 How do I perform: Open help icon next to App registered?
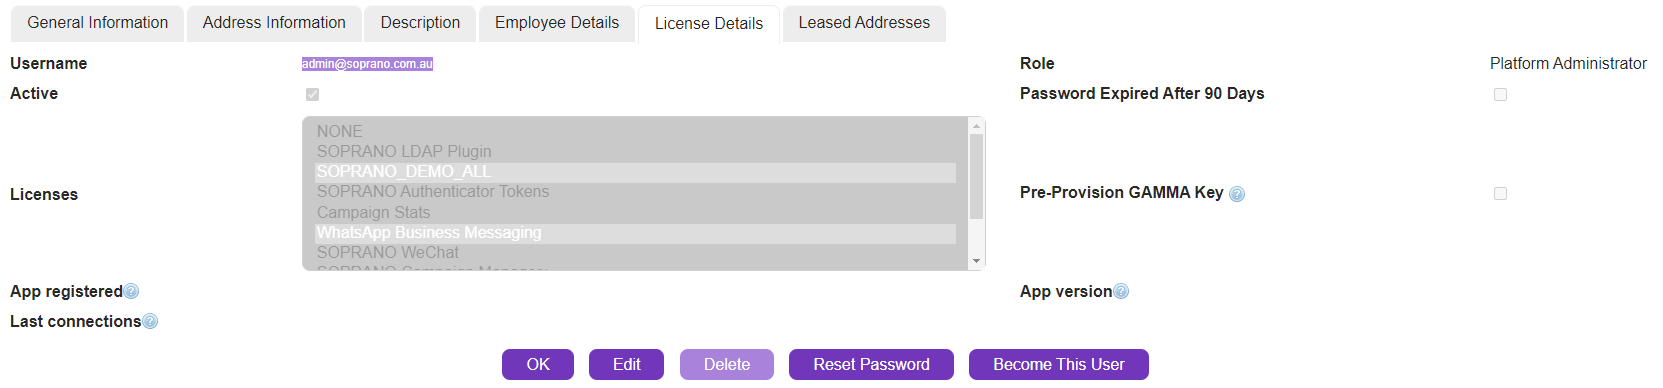(131, 292)
